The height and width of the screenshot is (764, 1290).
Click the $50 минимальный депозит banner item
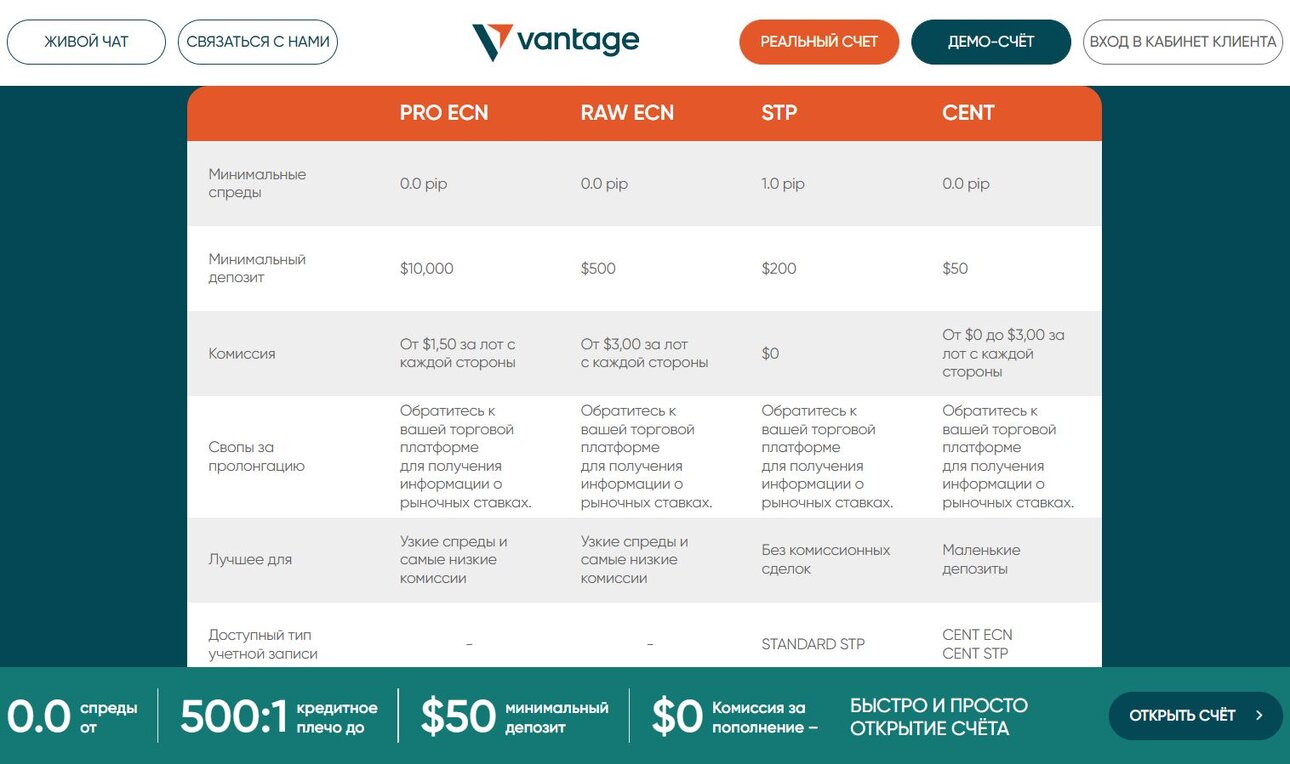514,716
